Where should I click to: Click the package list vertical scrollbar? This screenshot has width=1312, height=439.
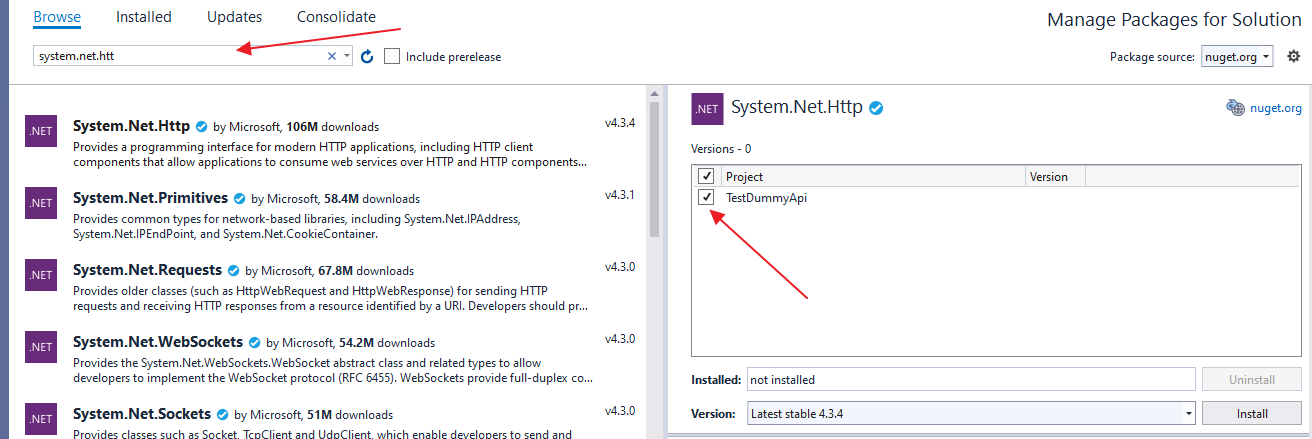coord(655,170)
